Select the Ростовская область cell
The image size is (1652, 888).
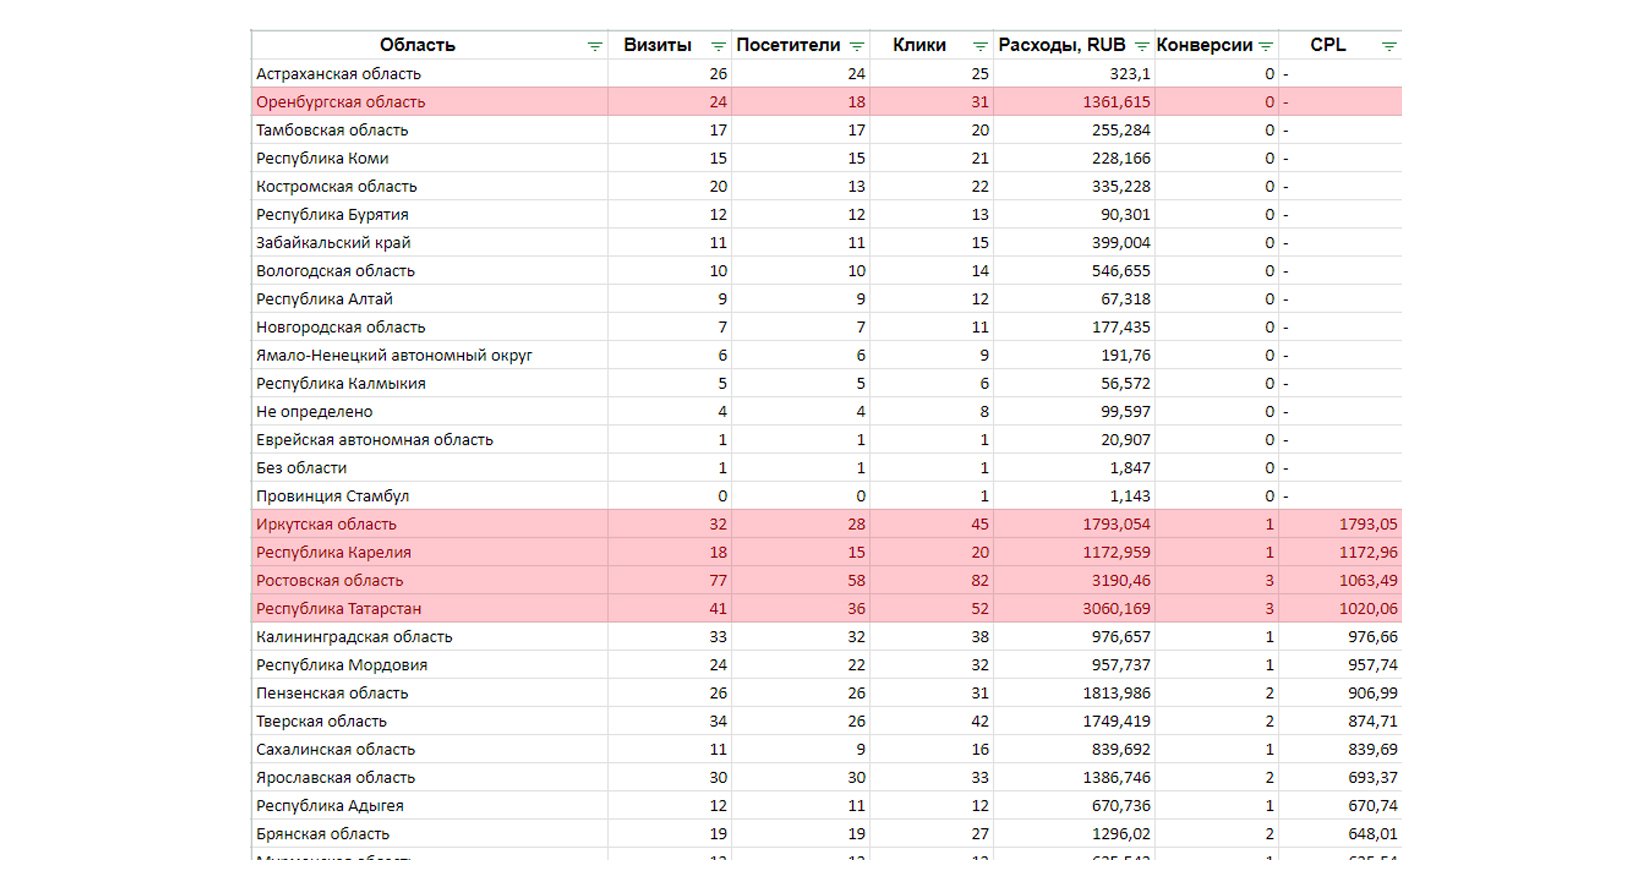[x=329, y=580]
